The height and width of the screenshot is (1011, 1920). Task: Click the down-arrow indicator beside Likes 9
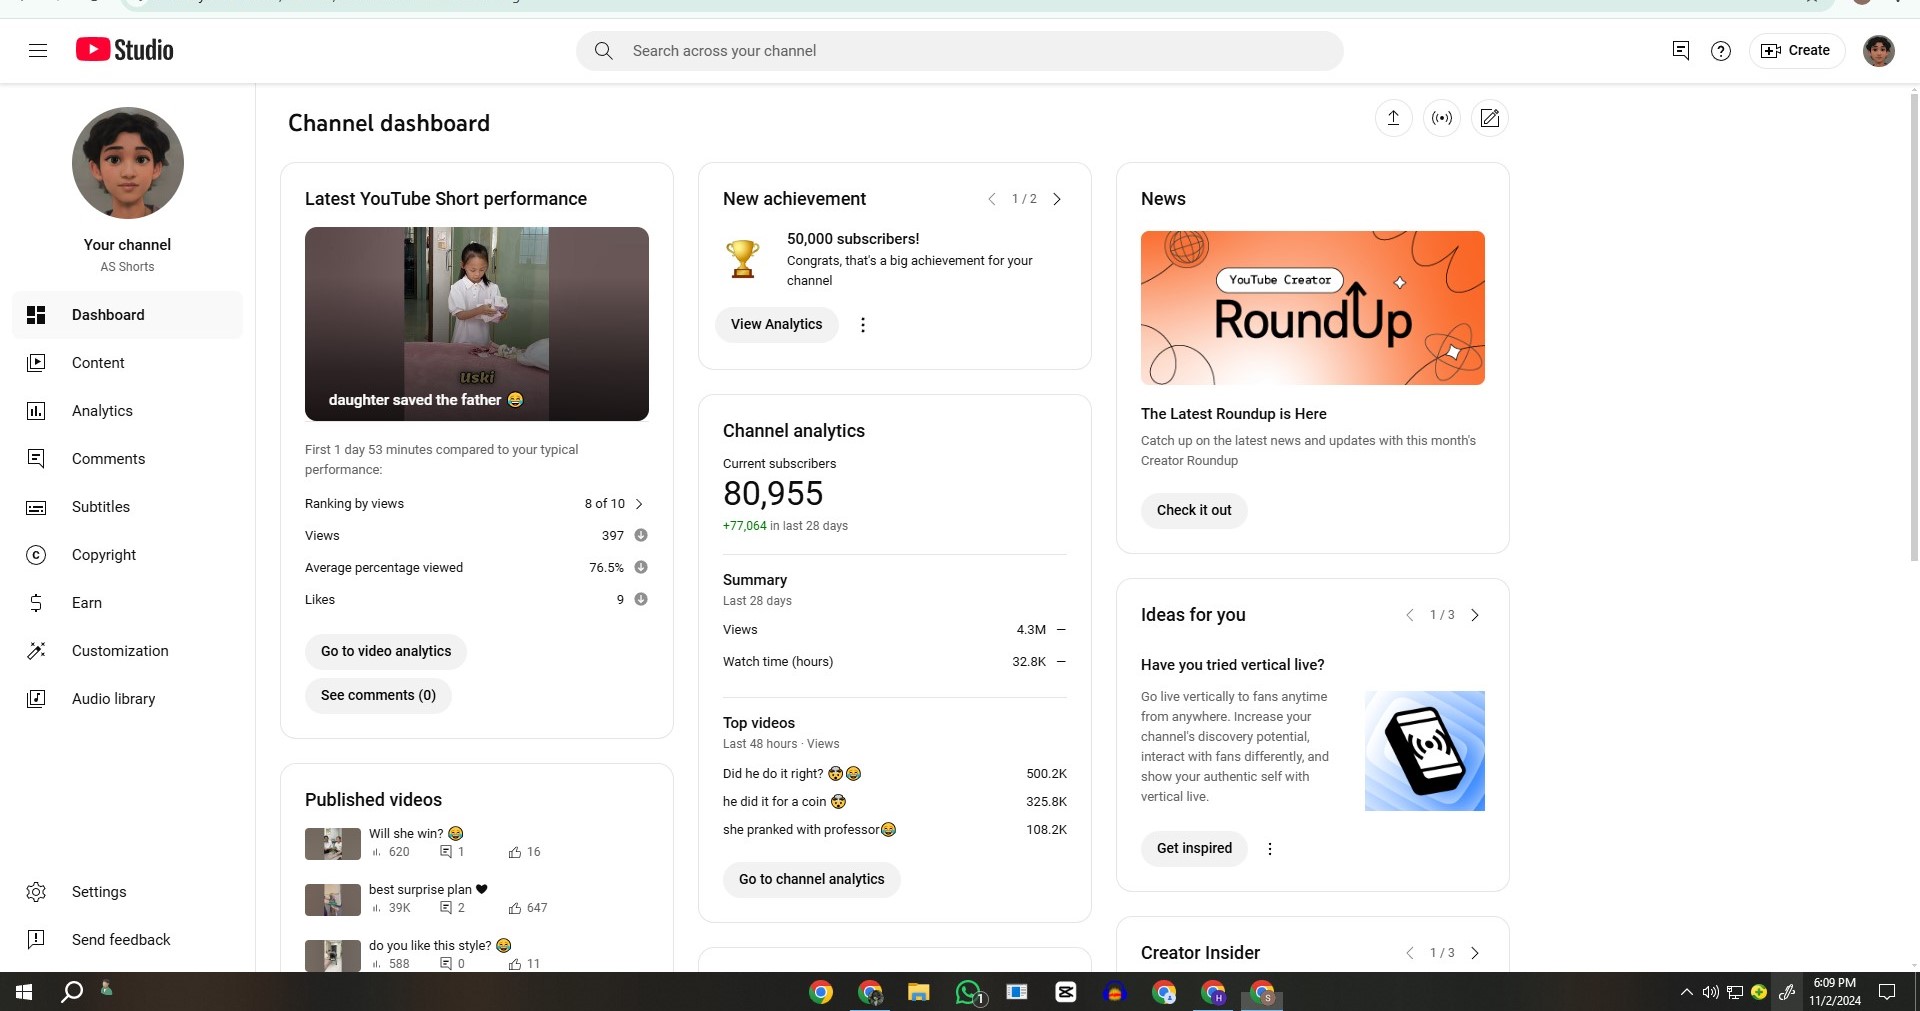641,599
